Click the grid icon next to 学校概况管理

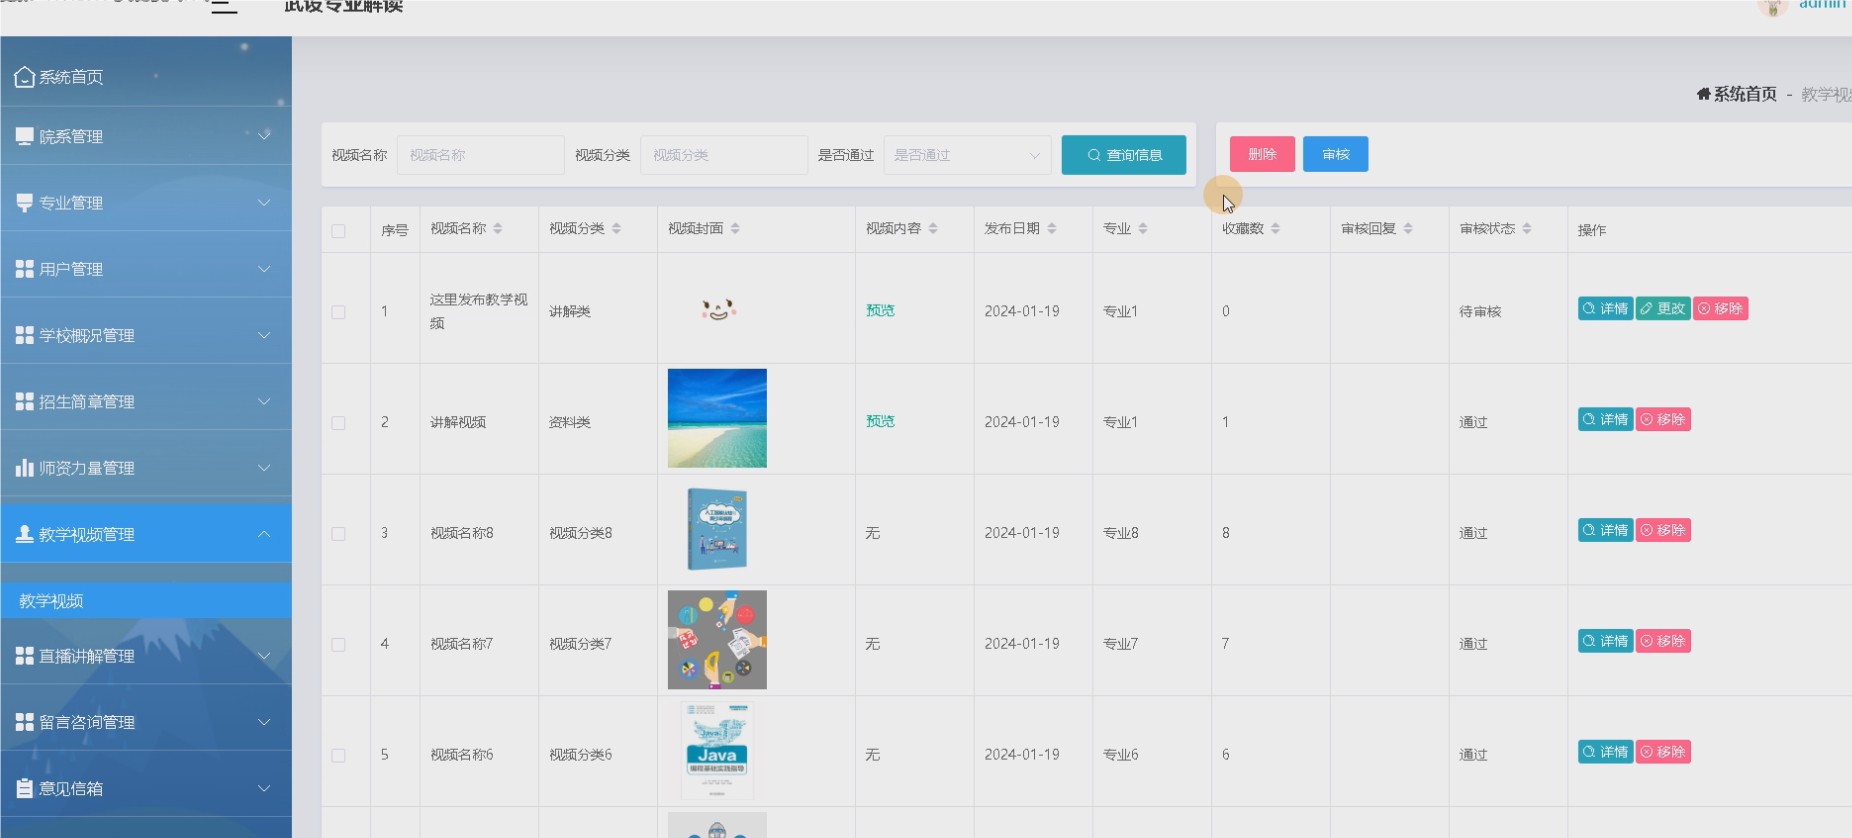pos(24,335)
